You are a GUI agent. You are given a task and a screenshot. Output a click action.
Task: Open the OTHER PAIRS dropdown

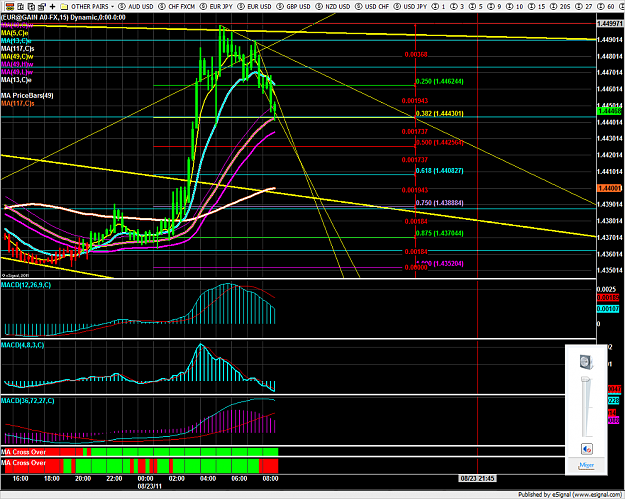tap(92, 6)
